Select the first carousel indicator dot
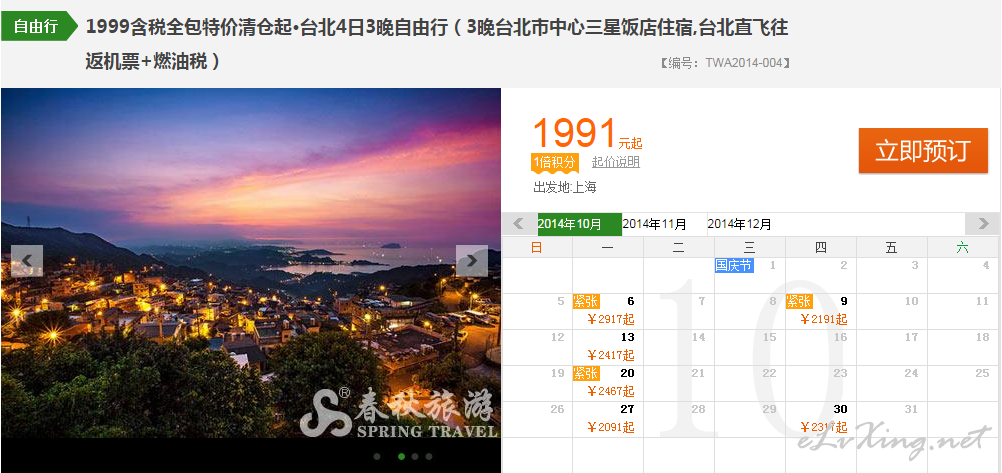Screen dimensions: 1002x473 377,456
